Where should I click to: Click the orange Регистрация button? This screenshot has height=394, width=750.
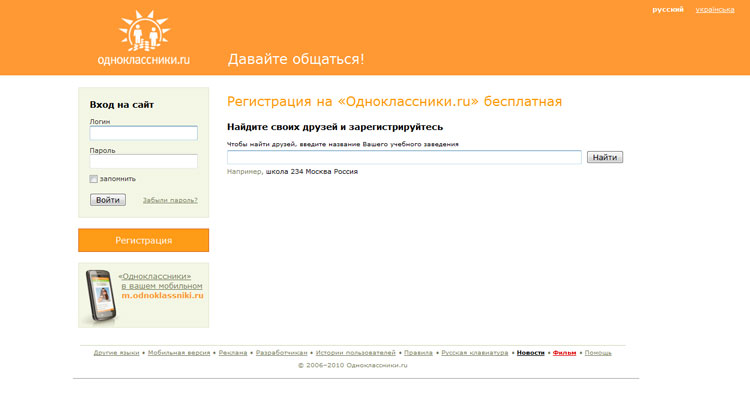click(143, 240)
